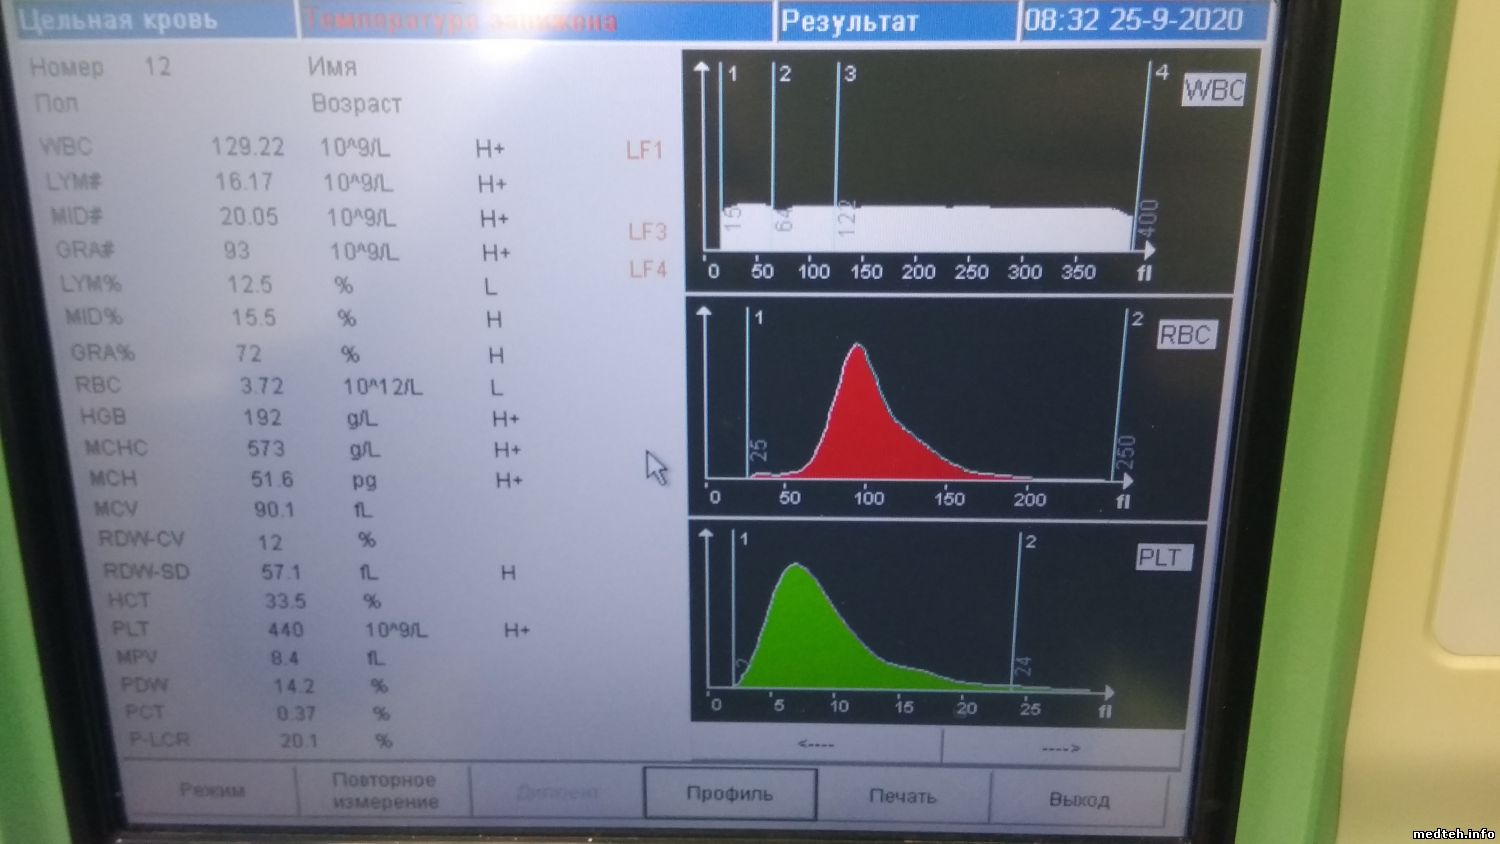Click the Имя patient name field
Screen dimensions: 1500x844
click(x=332, y=67)
